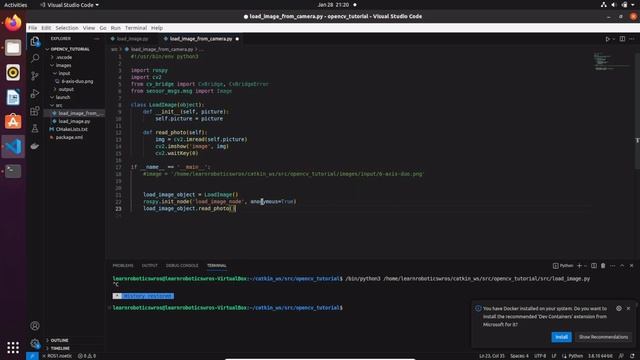Open feedback icon in status bar
The image size is (640, 360).
621,356
